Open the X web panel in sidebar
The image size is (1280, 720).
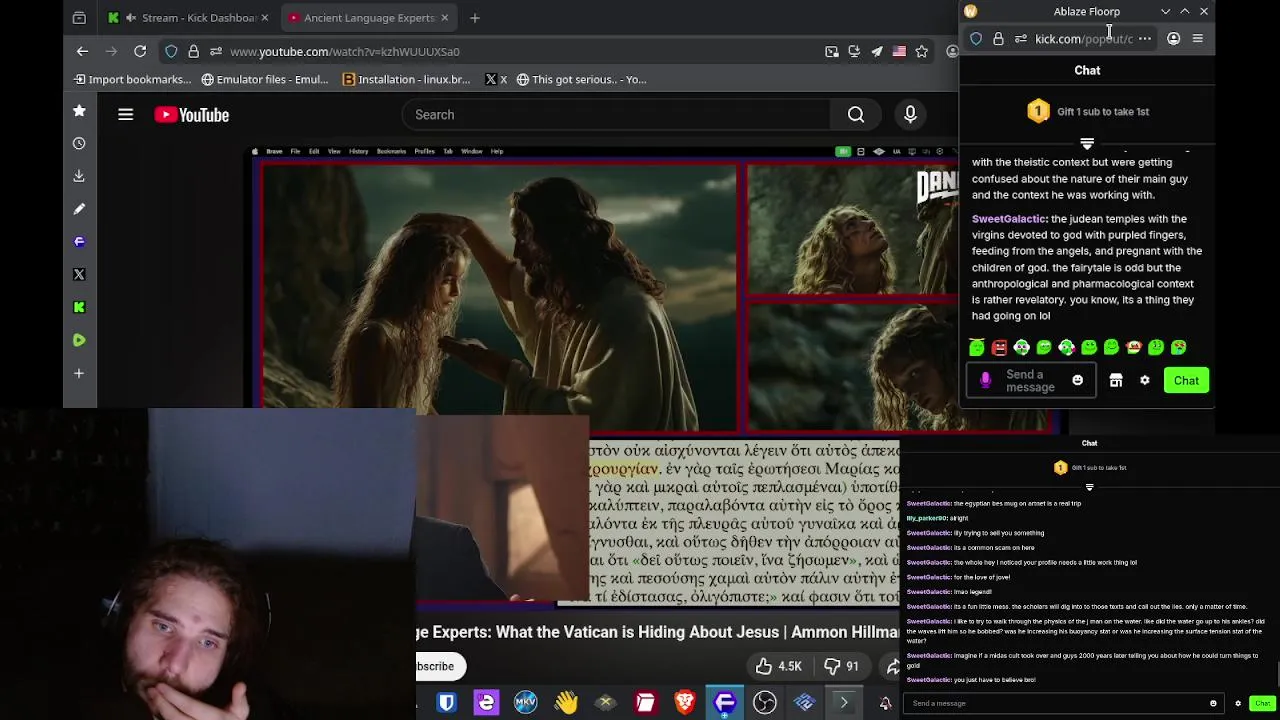tap(79, 274)
